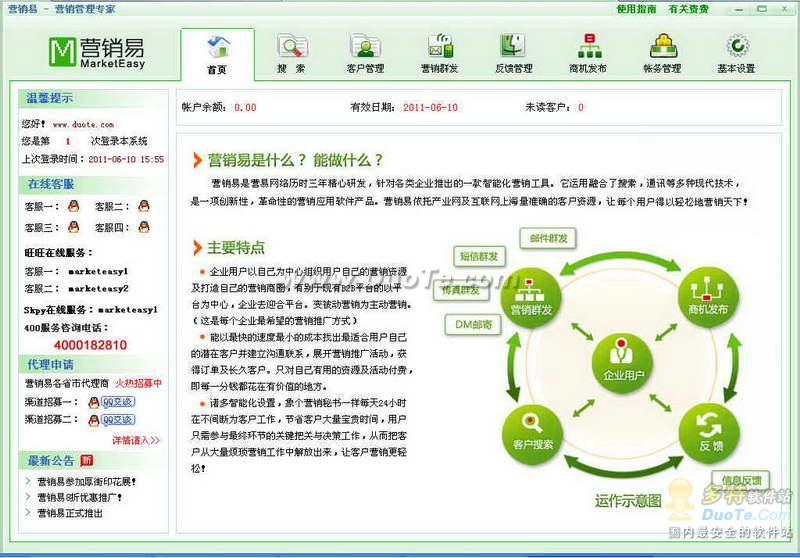Click the 旺旺 contact marketeasy1 under 客服一
The image size is (800, 558).
98,271
